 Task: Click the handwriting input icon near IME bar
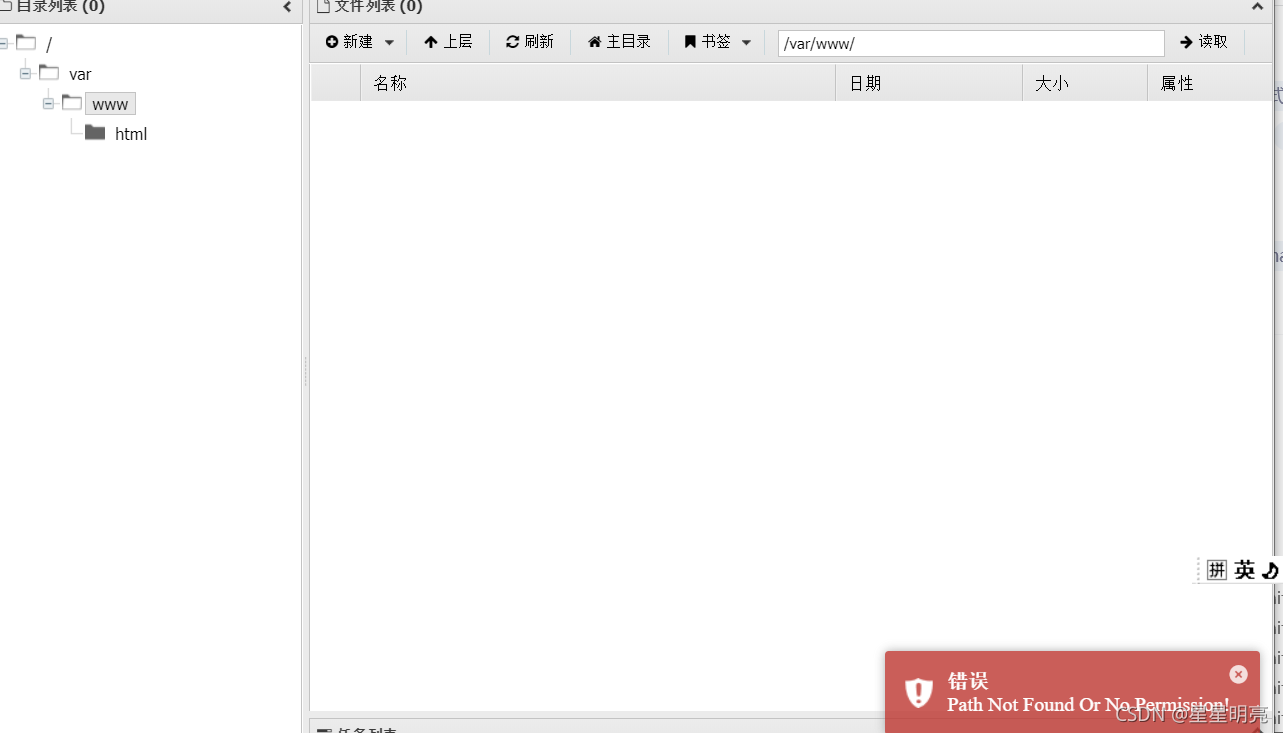tap(1269, 570)
